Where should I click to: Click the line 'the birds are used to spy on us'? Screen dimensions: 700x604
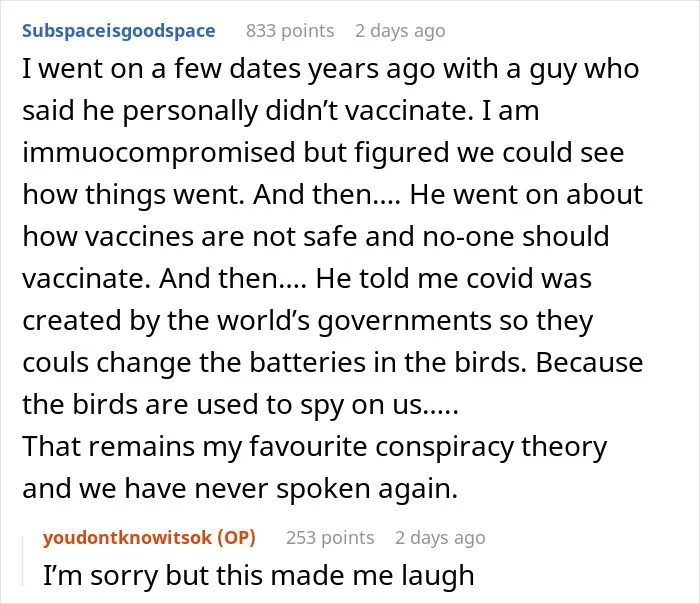coord(240,405)
